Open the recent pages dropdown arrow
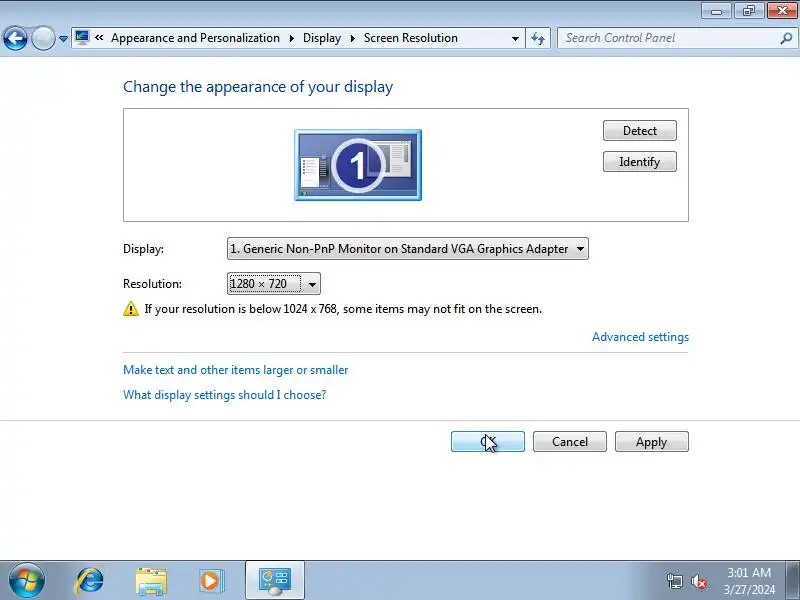800x600 pixels. (x=63, y=39)
